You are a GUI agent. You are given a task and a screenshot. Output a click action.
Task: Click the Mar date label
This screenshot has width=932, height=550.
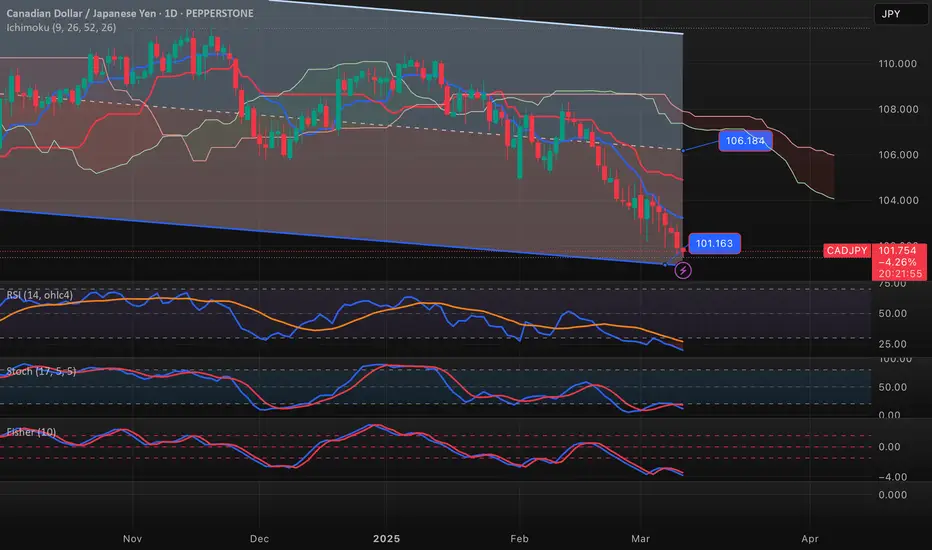click(x=640, y=539)
